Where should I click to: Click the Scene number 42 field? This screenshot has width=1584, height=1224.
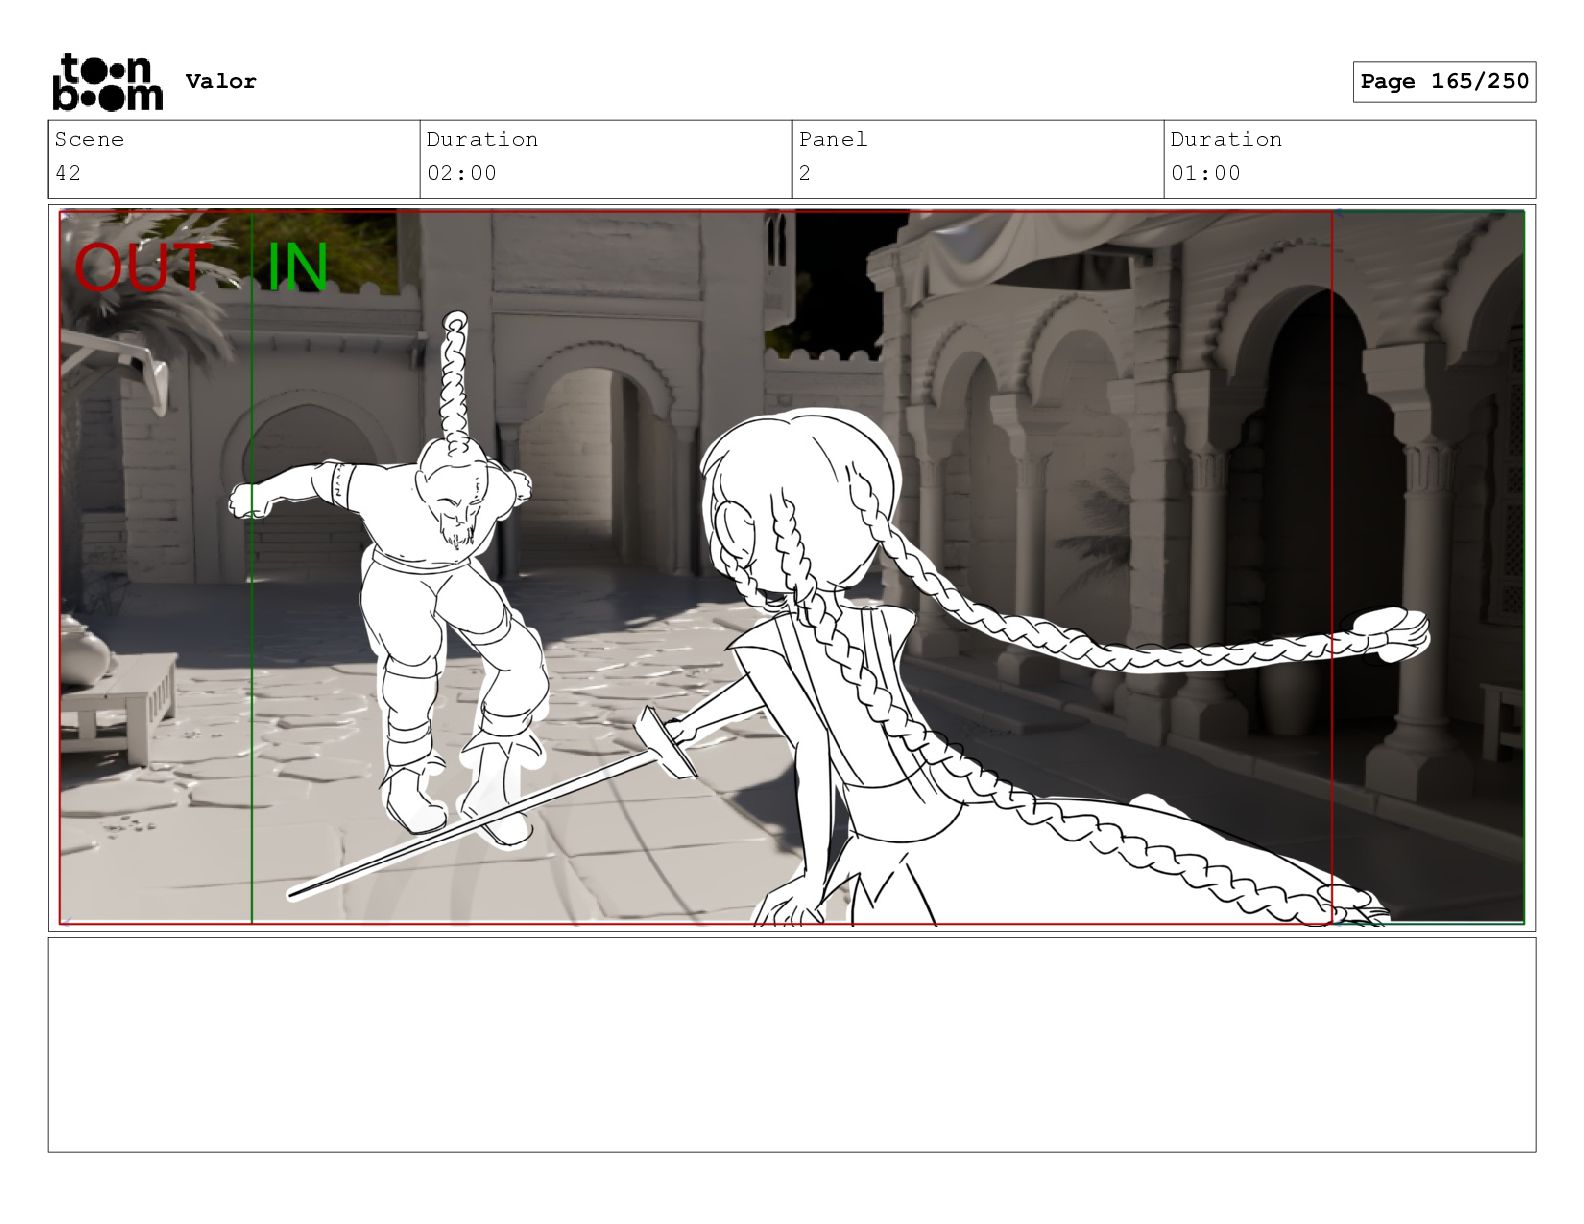pyautogui.click(x=68, y=173)
